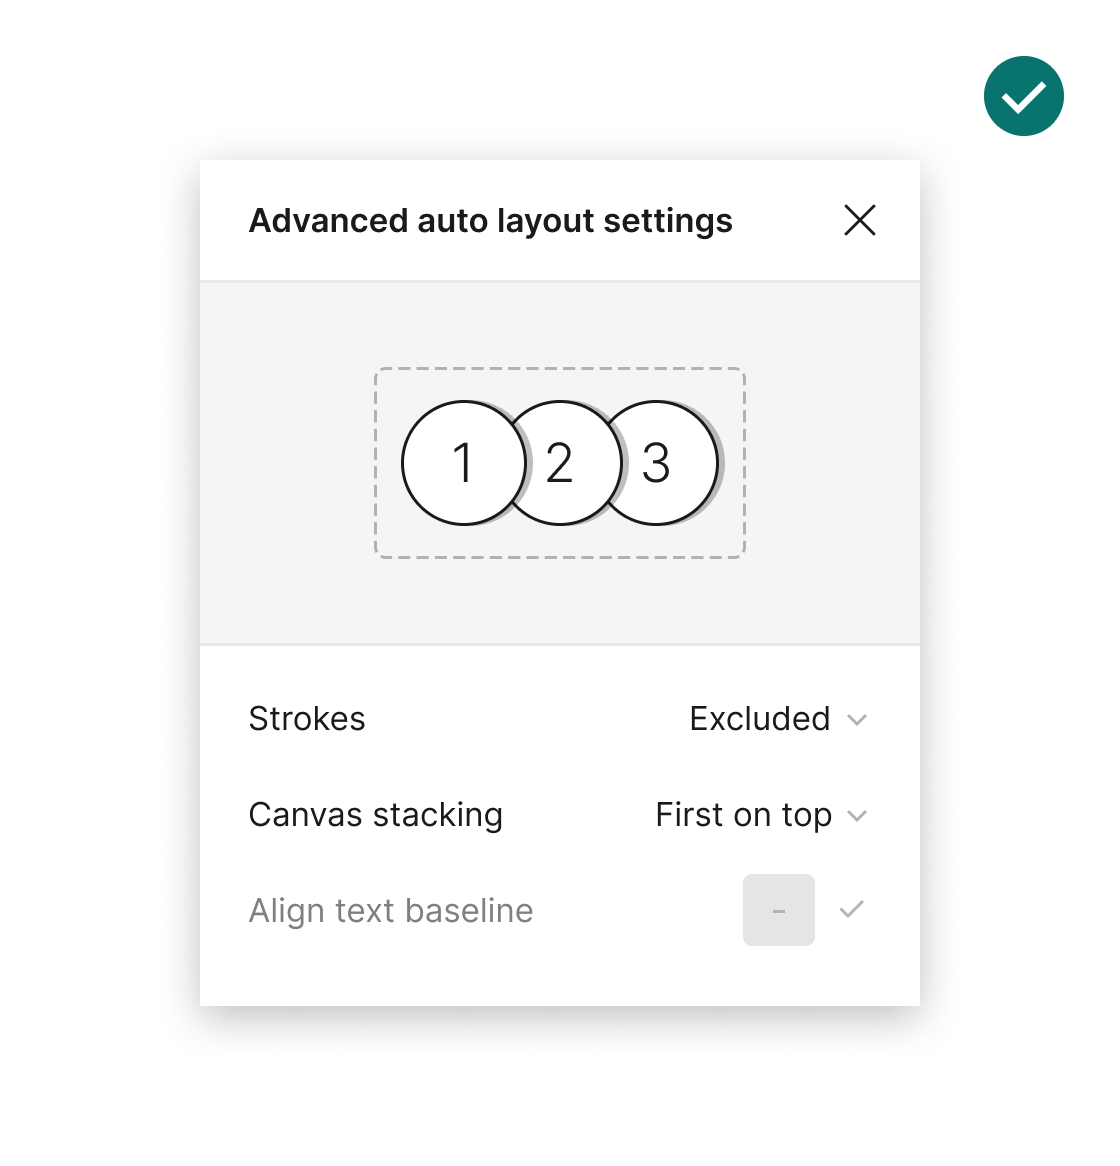Click the gray checkmark beside Align text baseline
Screen dimensions: 1120x1166
(852, 910)
